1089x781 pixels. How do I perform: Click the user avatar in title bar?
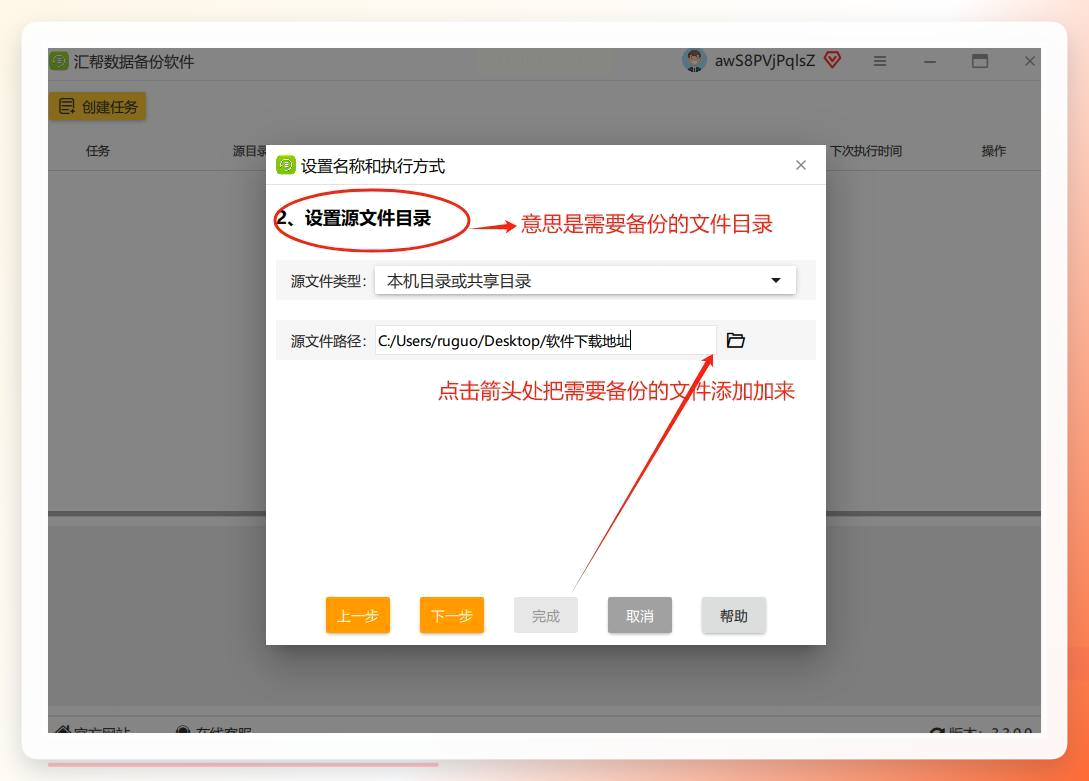coord(694,60)
